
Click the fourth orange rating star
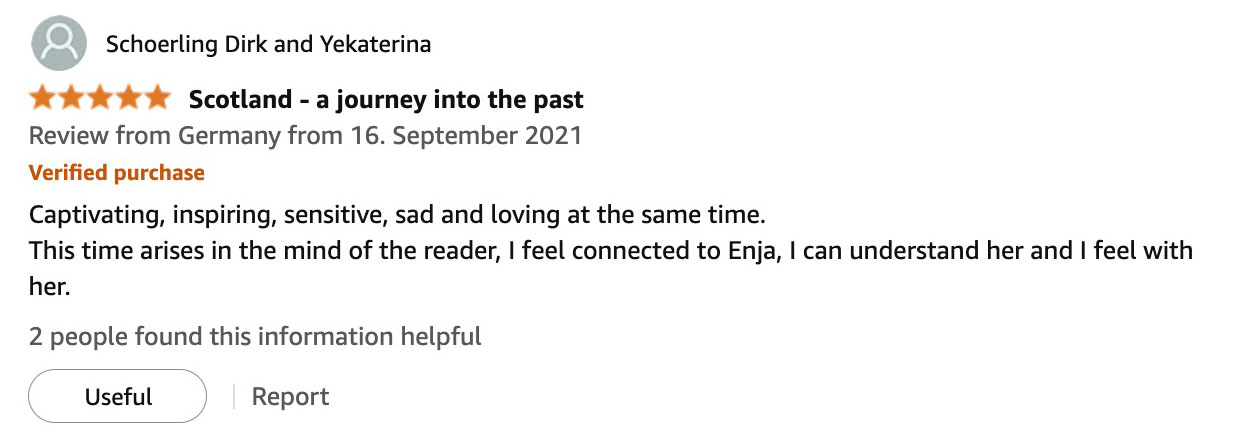(129, 99)
